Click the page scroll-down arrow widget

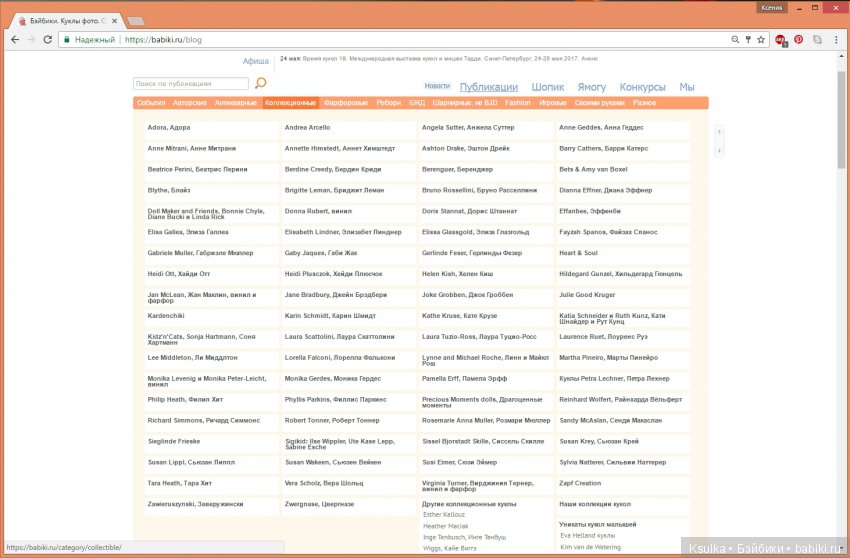[x=719, y=150]
